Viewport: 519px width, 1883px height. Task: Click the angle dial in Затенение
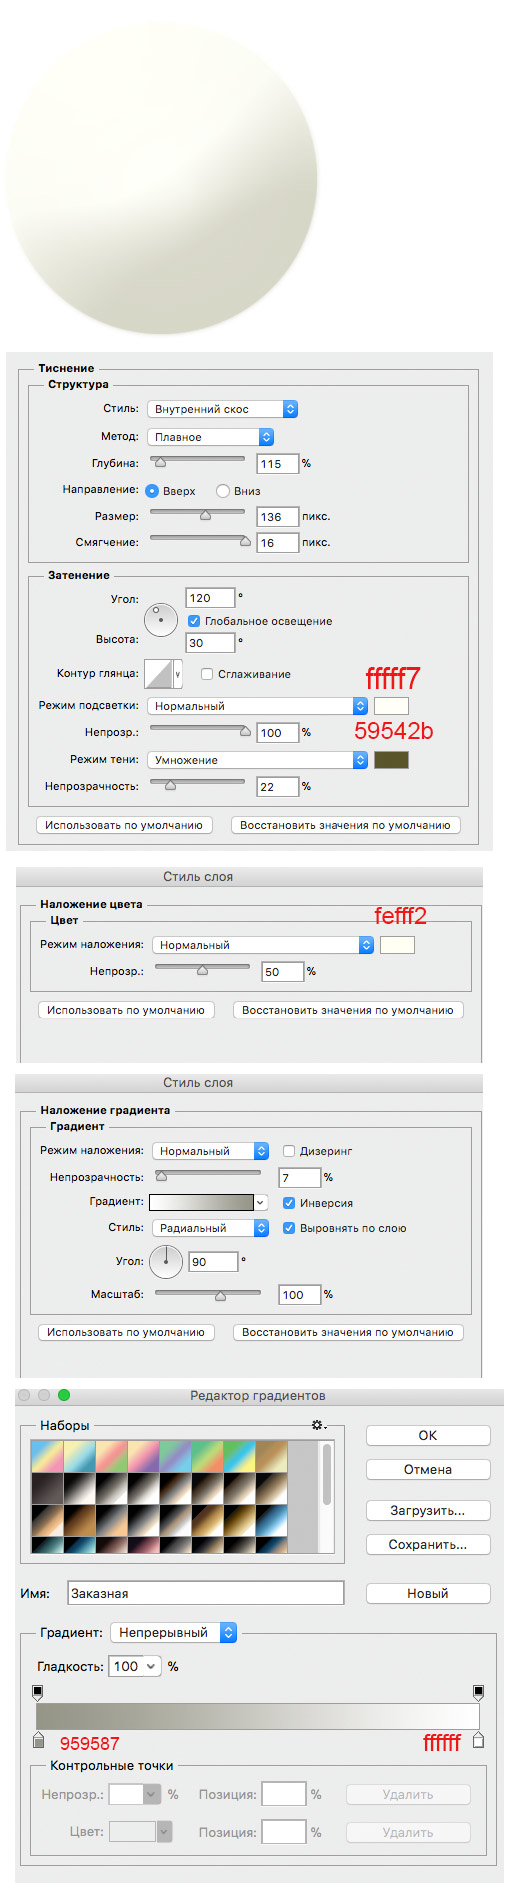pos(161,620)
